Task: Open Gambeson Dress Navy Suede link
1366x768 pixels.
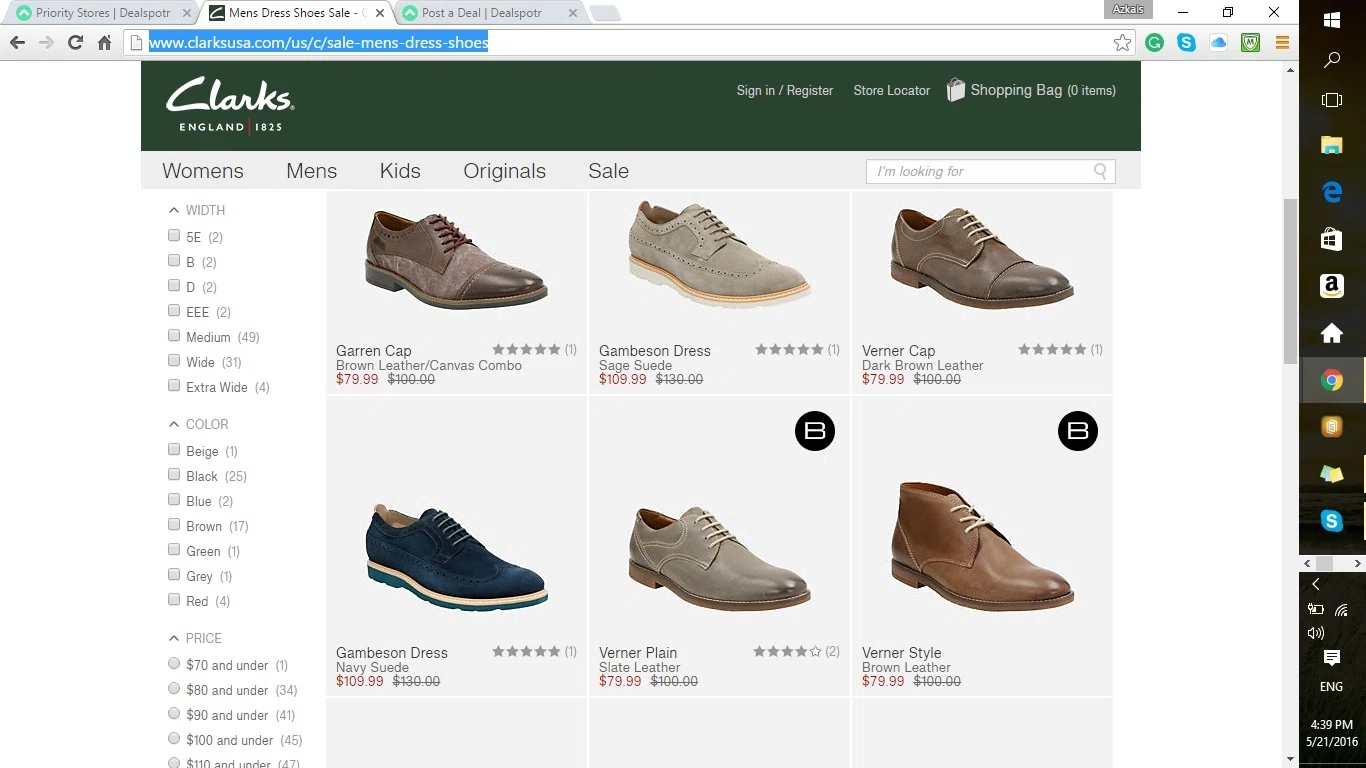Action: 392,653
